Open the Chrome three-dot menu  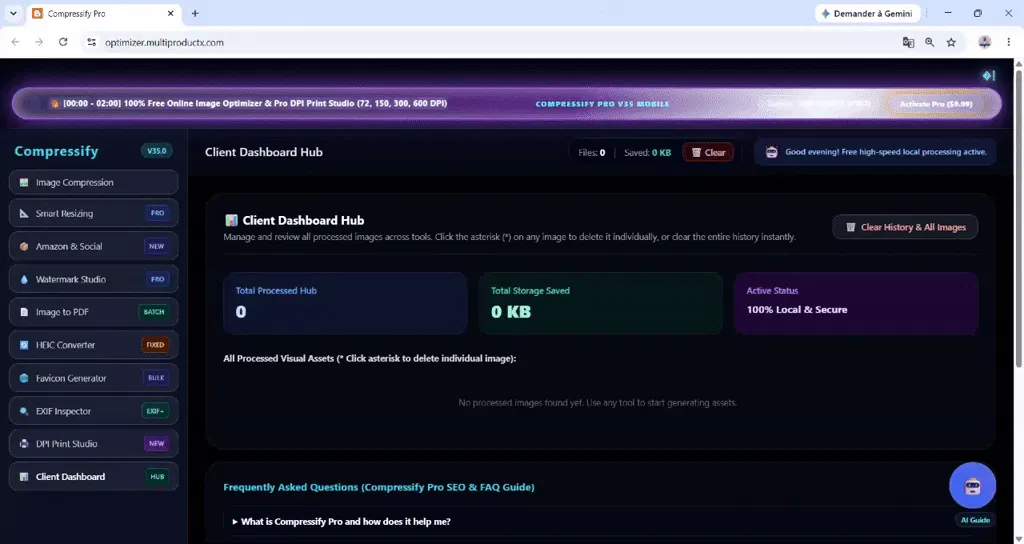point(1008,42)
